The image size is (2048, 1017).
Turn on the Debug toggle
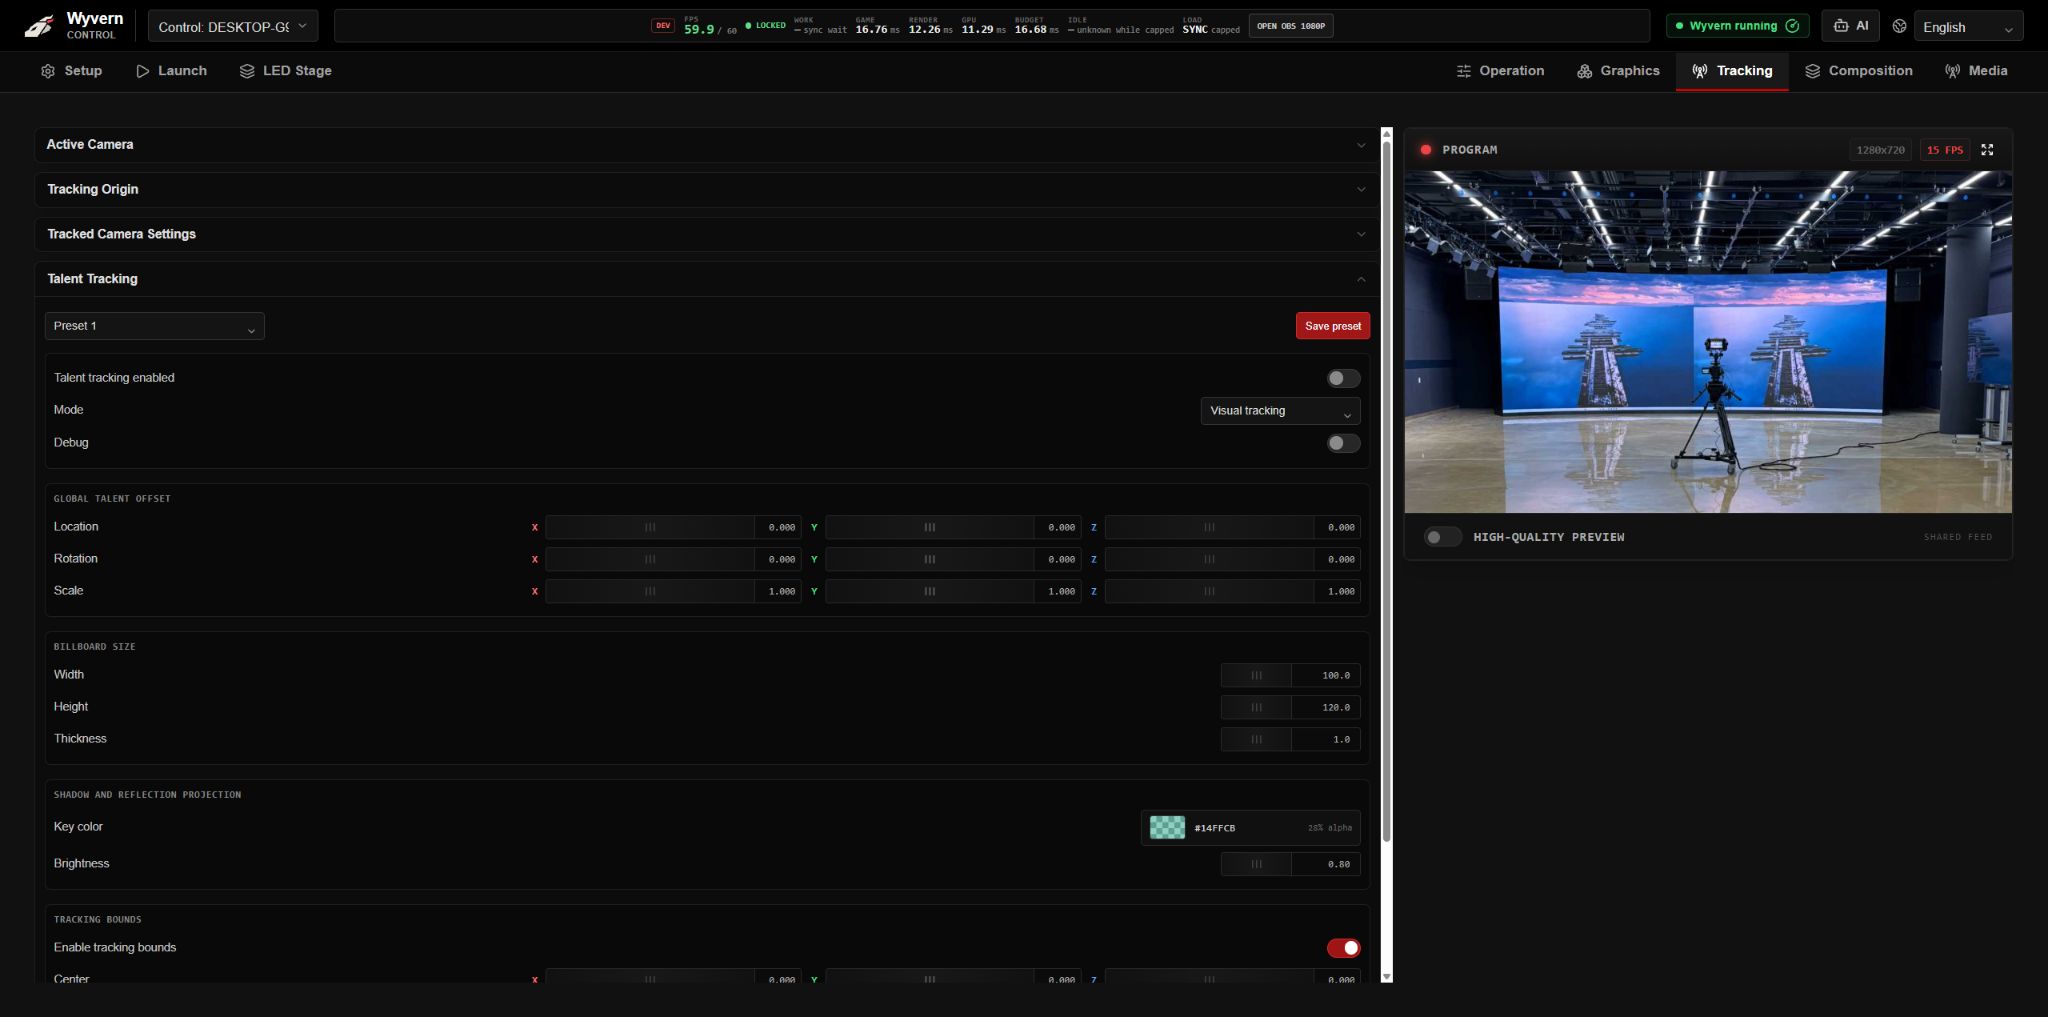(1343, 443)
